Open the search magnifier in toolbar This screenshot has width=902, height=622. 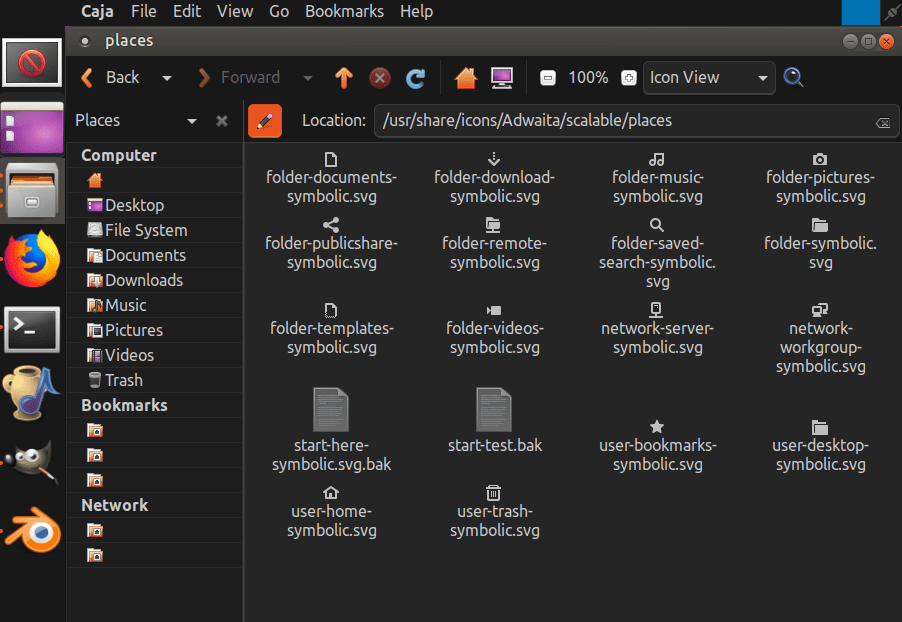point(793,77)
